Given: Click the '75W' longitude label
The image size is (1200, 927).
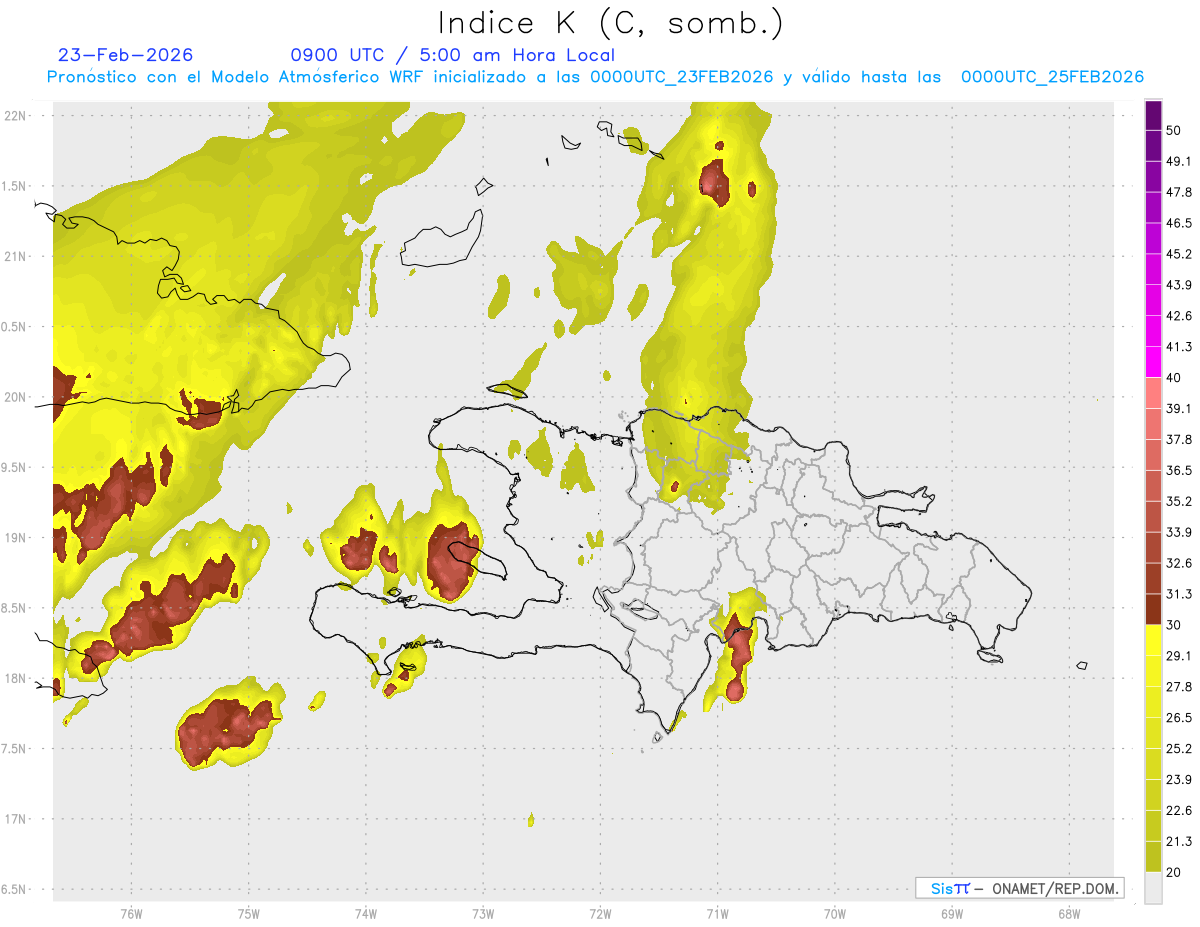Looking at the screenshot, I should 248,914.
